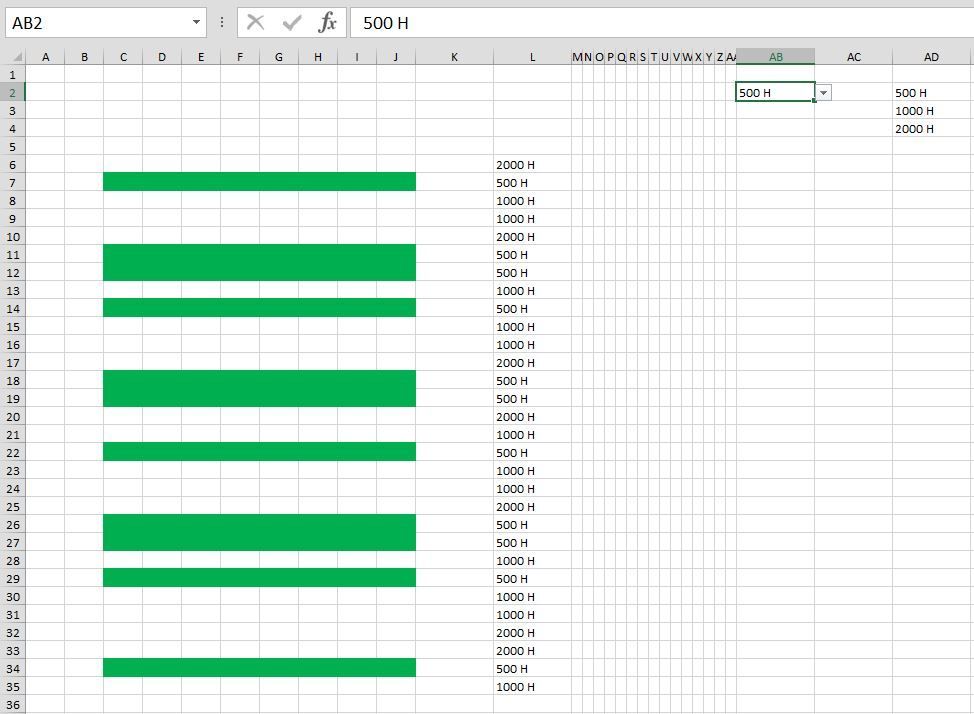
Task: Select row header 34
Action: click(x=12, y=669)
